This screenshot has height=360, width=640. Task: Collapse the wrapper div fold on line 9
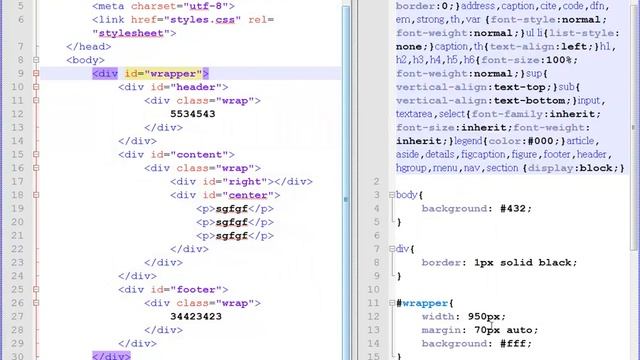coord(36,73)
